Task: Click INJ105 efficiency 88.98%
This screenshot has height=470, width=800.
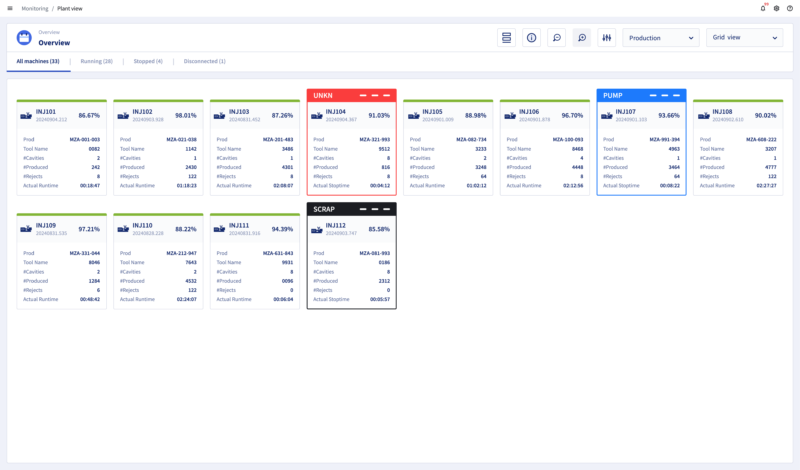Action: [476, 116]
